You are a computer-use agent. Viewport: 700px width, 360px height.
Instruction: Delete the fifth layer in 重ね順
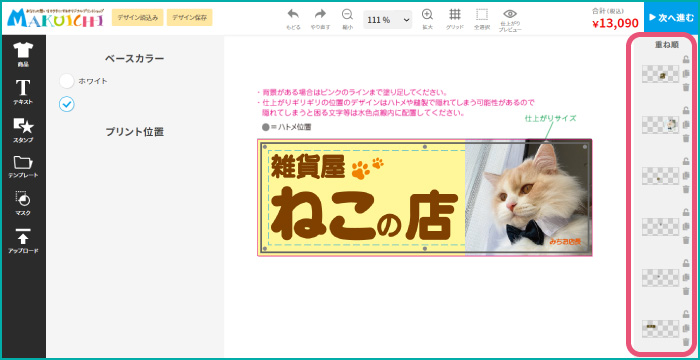coord(686,291)
